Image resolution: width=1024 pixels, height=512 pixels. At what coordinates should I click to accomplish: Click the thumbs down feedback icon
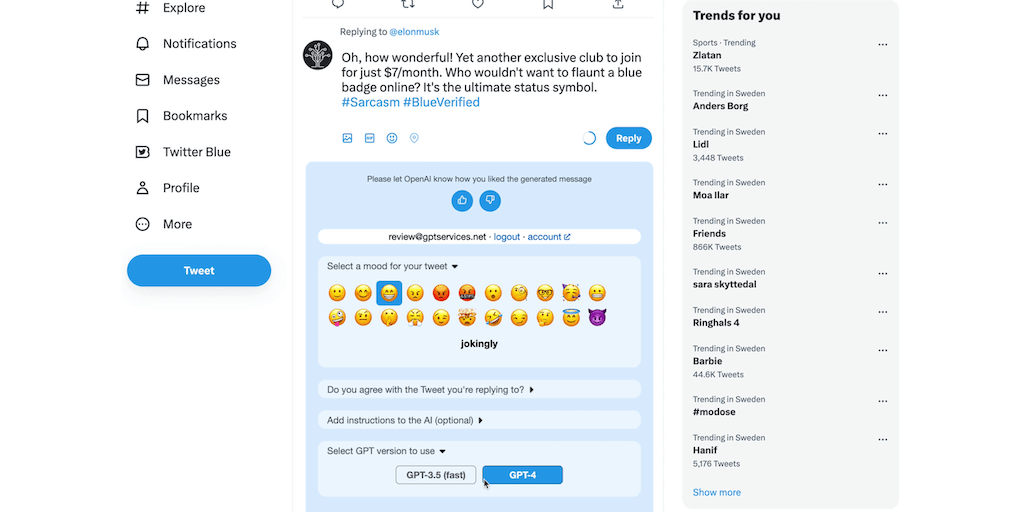coord(490,201)
